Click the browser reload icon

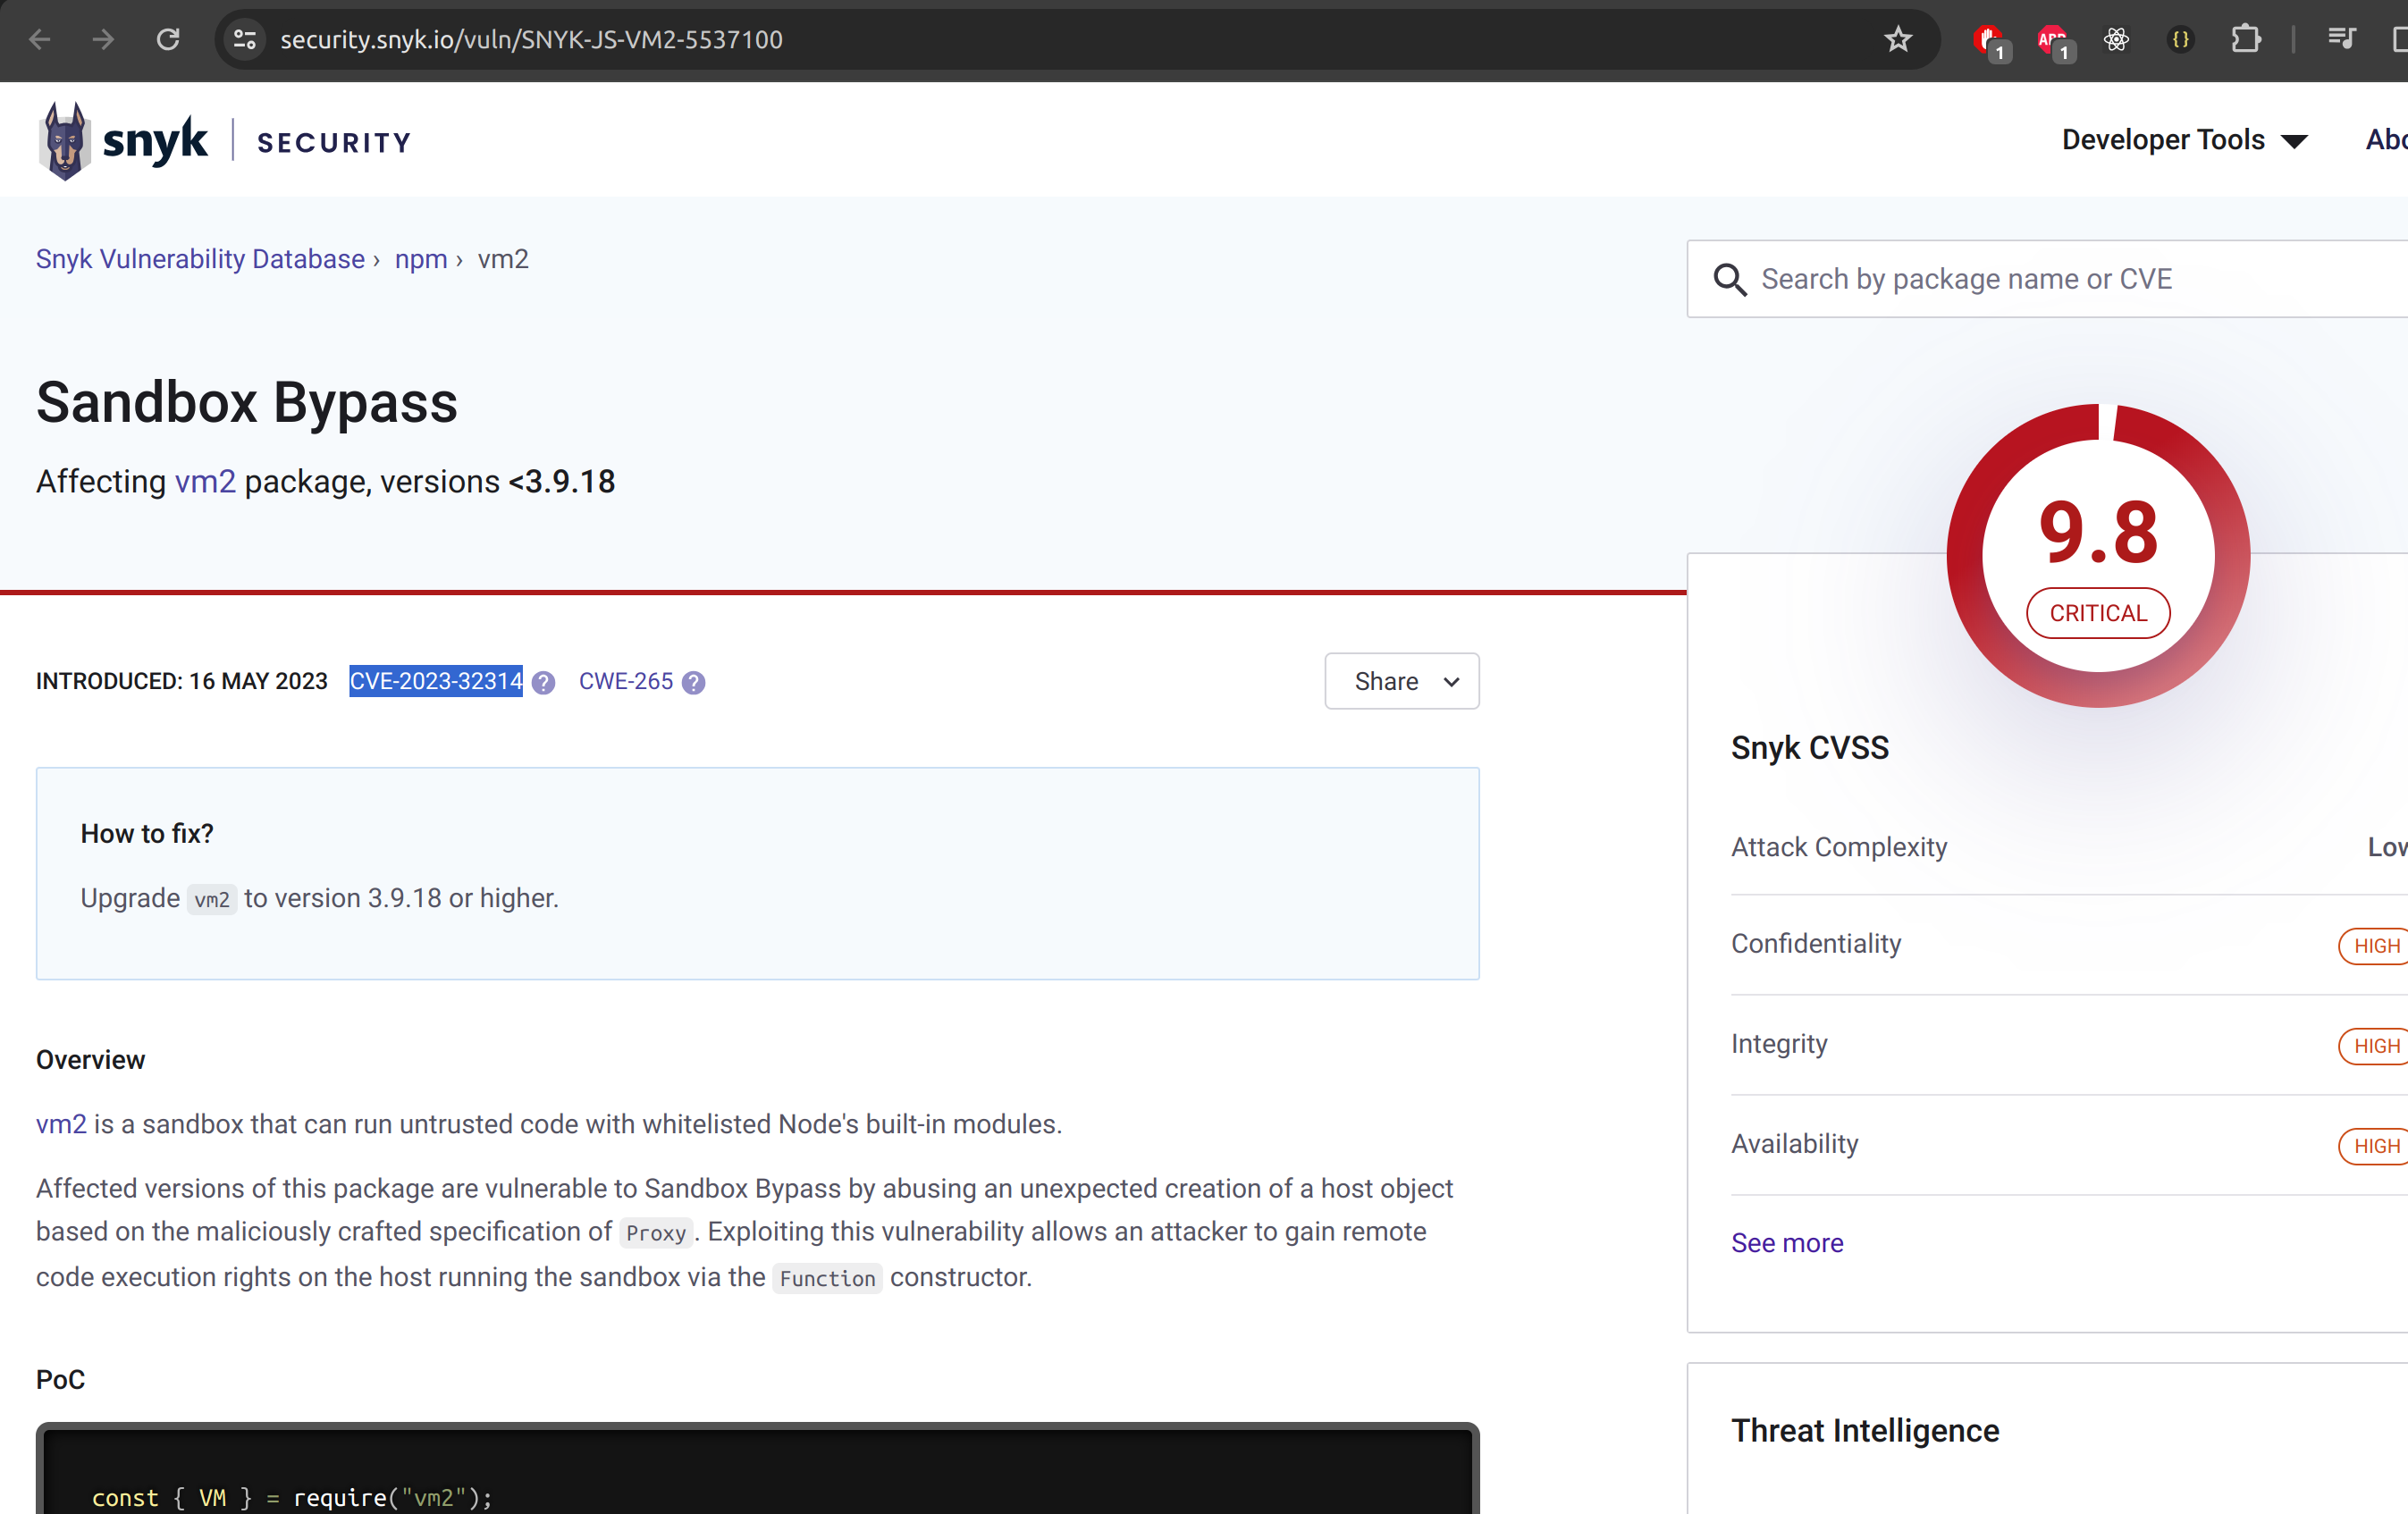pos(168,40)
